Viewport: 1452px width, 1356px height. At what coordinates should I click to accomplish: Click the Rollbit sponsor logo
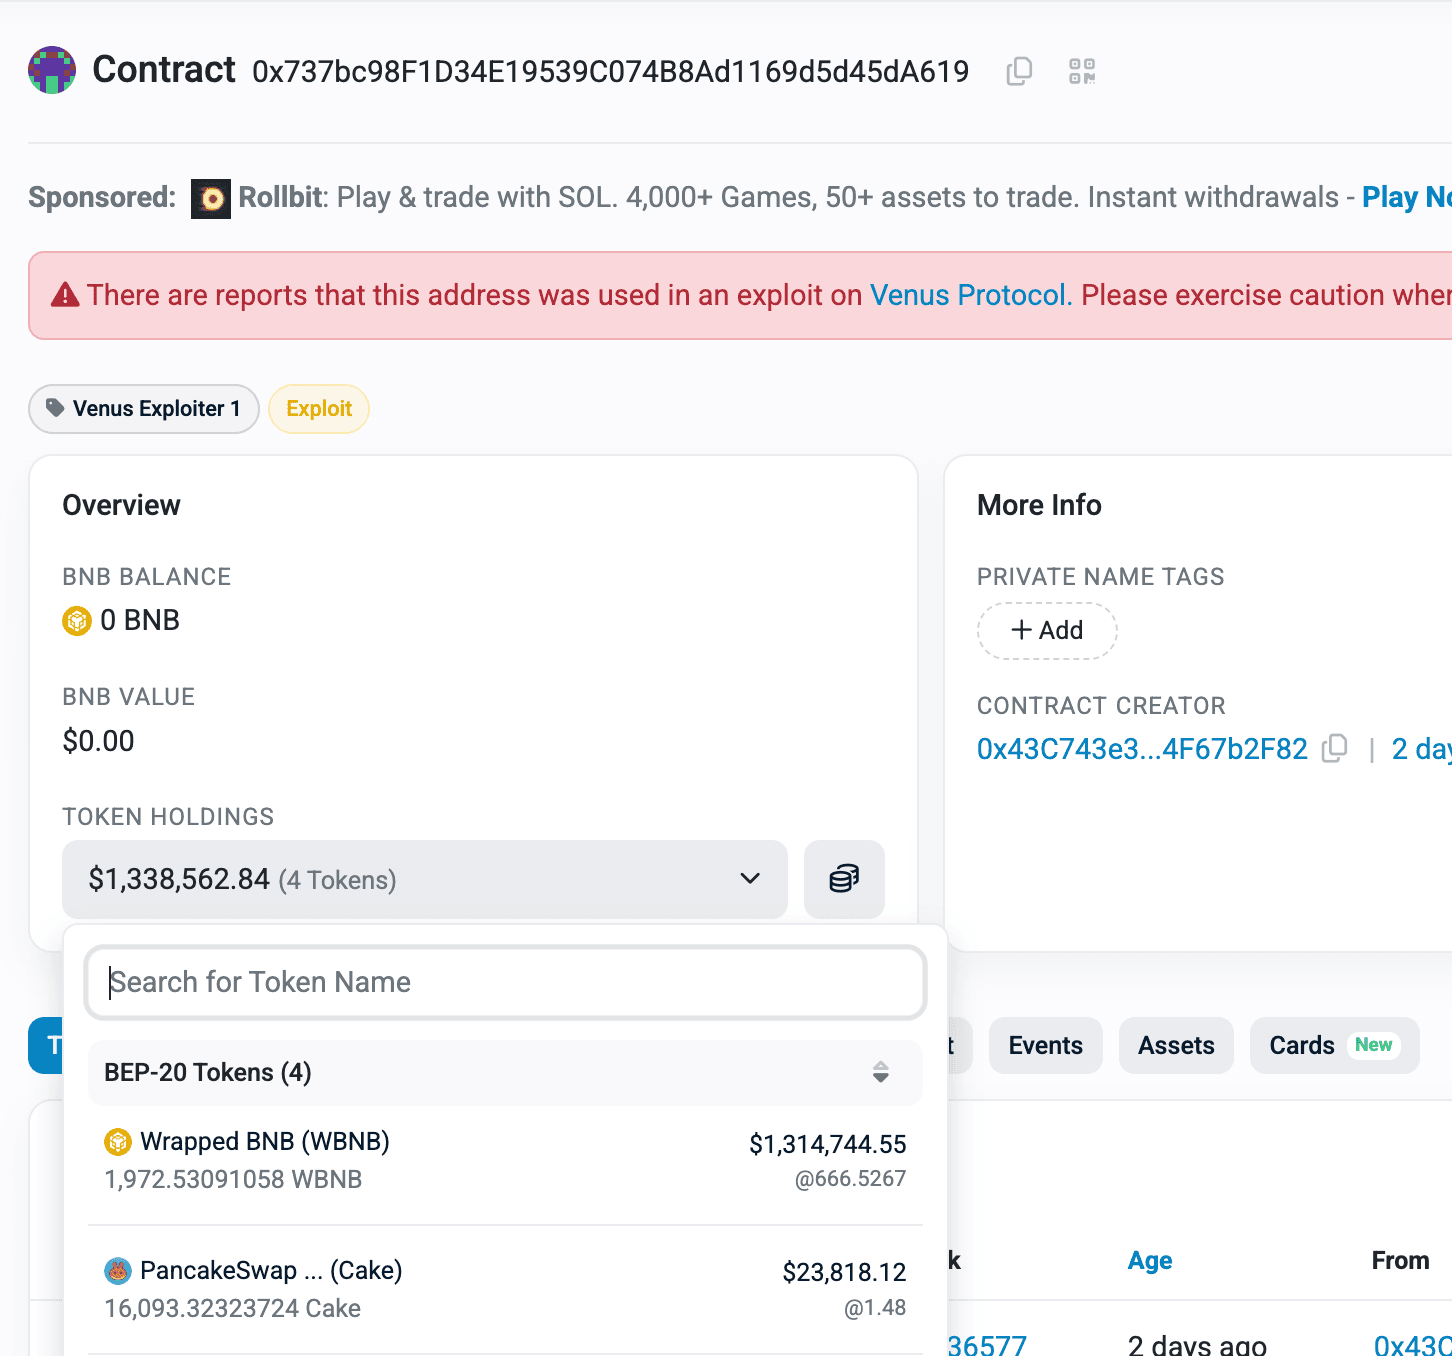211,199
